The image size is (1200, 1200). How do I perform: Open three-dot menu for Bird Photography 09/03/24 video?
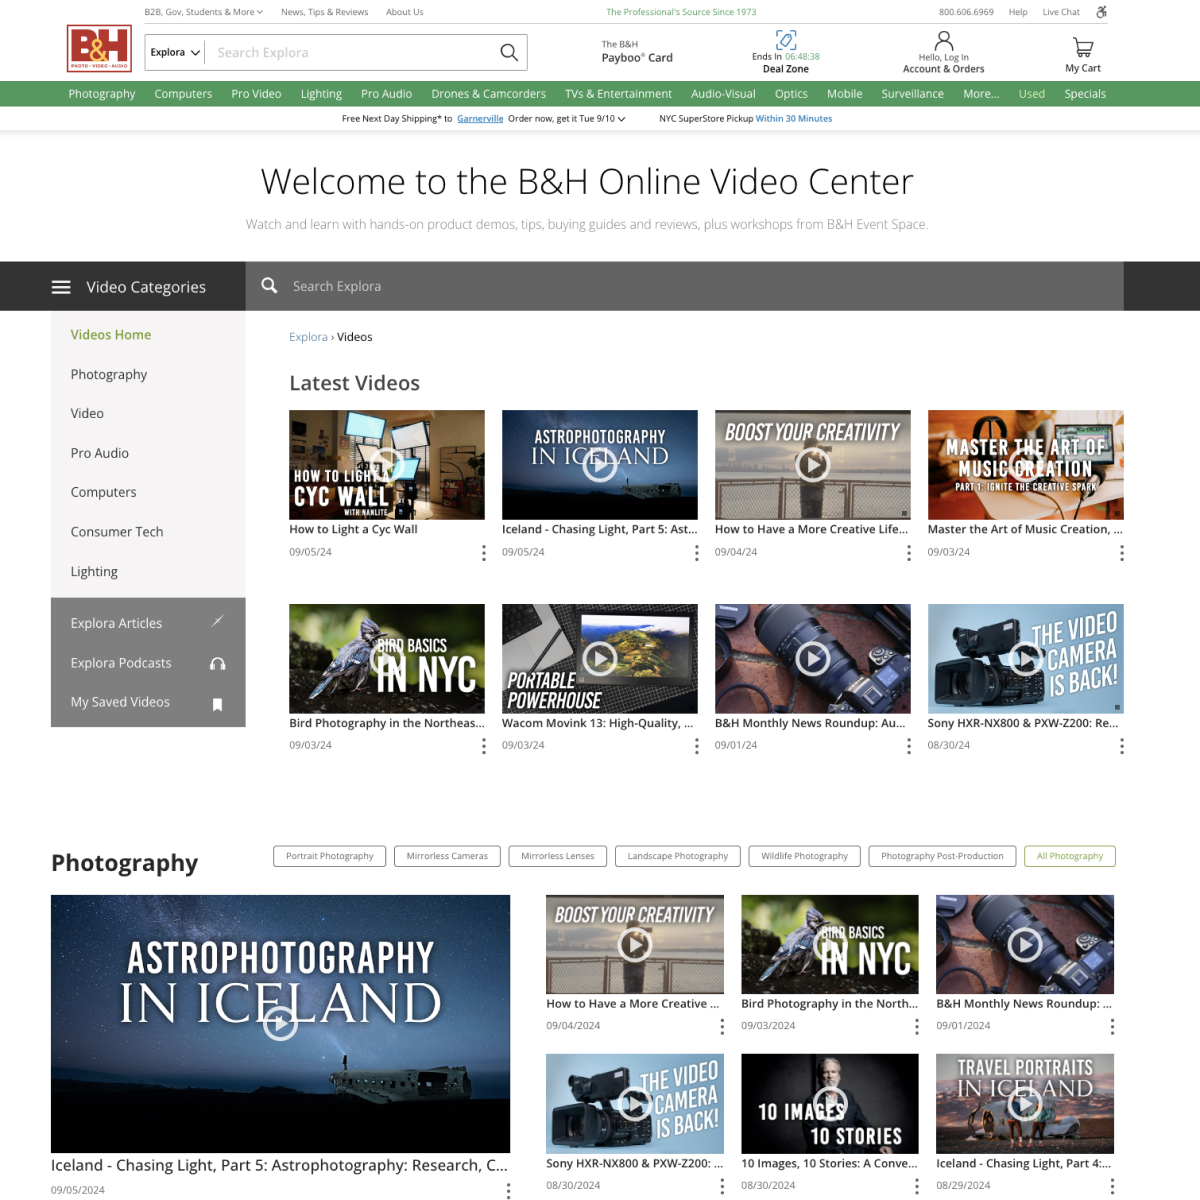[484, 746]
